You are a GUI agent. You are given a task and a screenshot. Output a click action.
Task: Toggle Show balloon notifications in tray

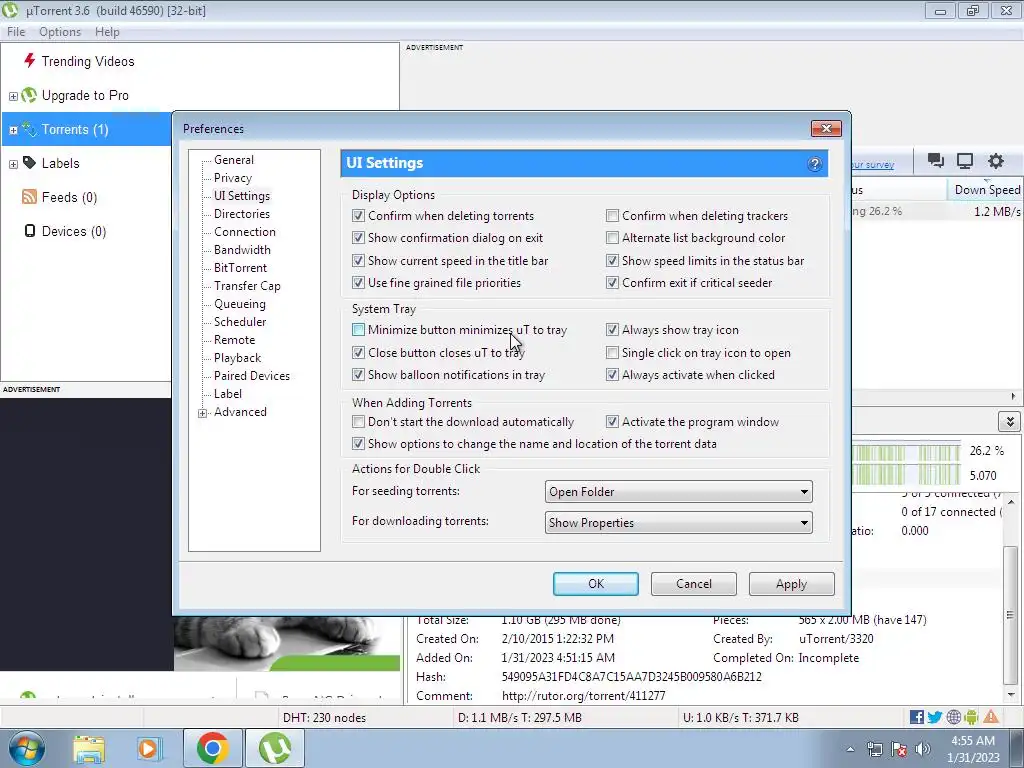(x=358, y=375)
